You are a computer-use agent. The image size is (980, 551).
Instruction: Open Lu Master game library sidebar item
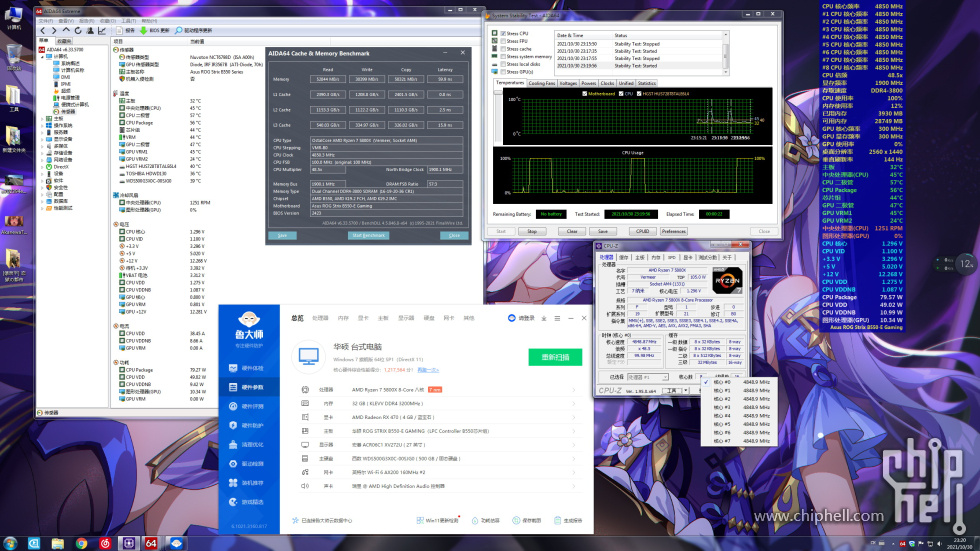248,502
